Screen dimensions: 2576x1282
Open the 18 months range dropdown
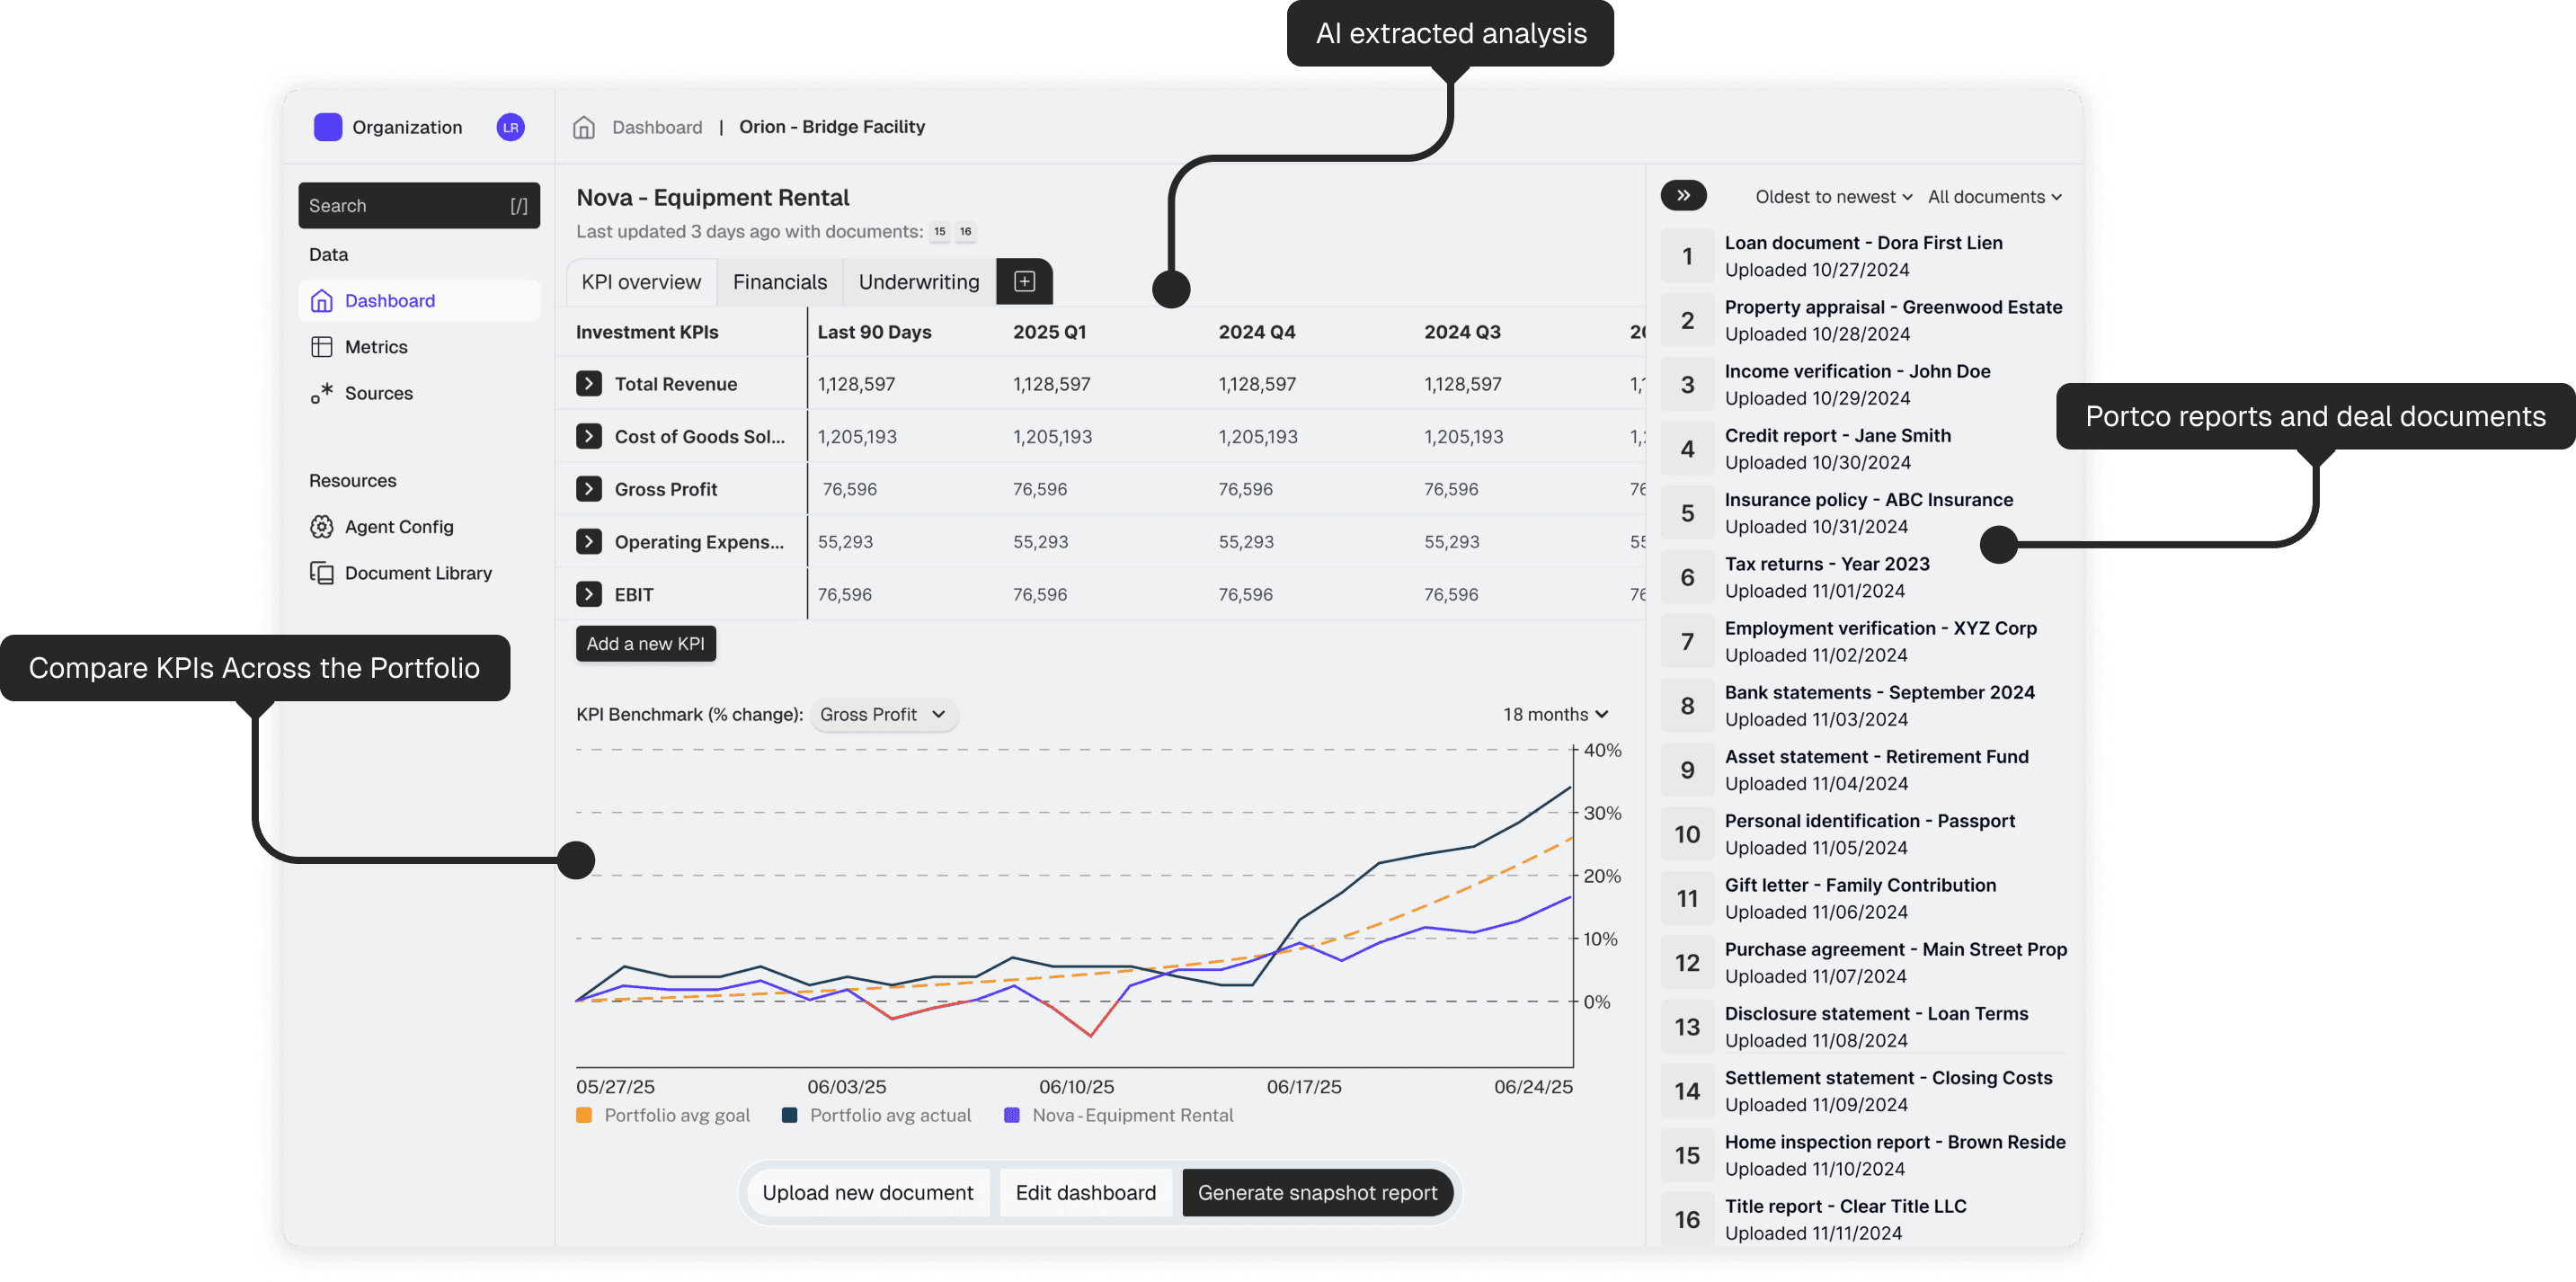(1555, 715)
